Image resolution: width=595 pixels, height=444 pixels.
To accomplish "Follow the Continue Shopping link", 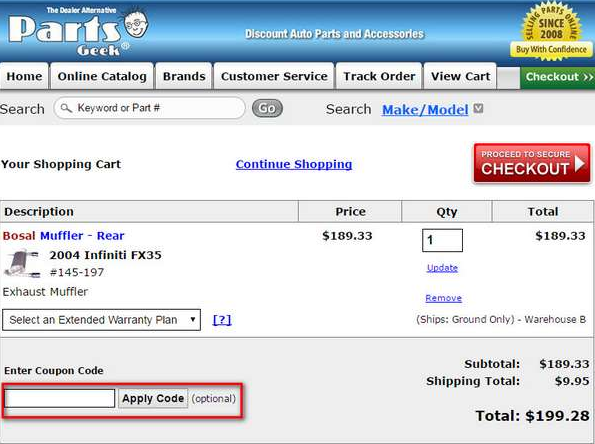I will 294,164.
